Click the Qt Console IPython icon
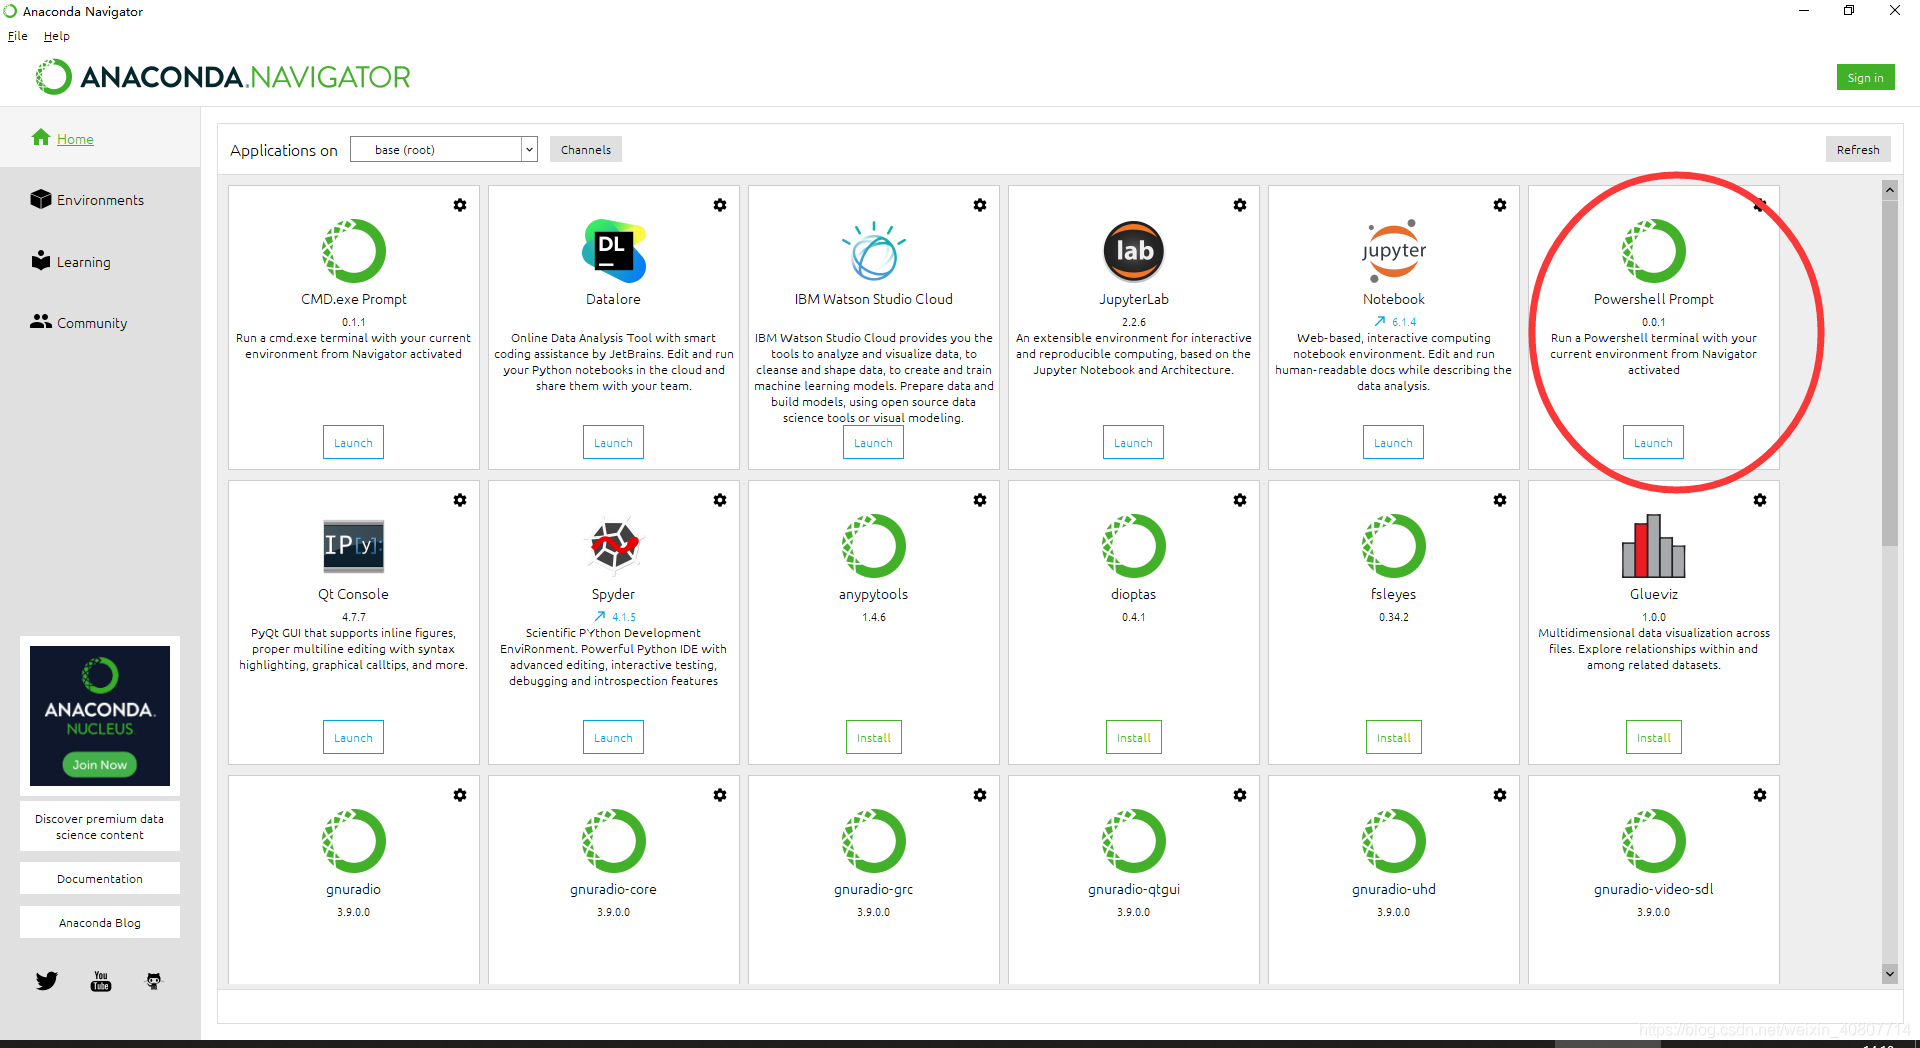1920x1048 pixels. pyautogui.click(x=354, y=546)
